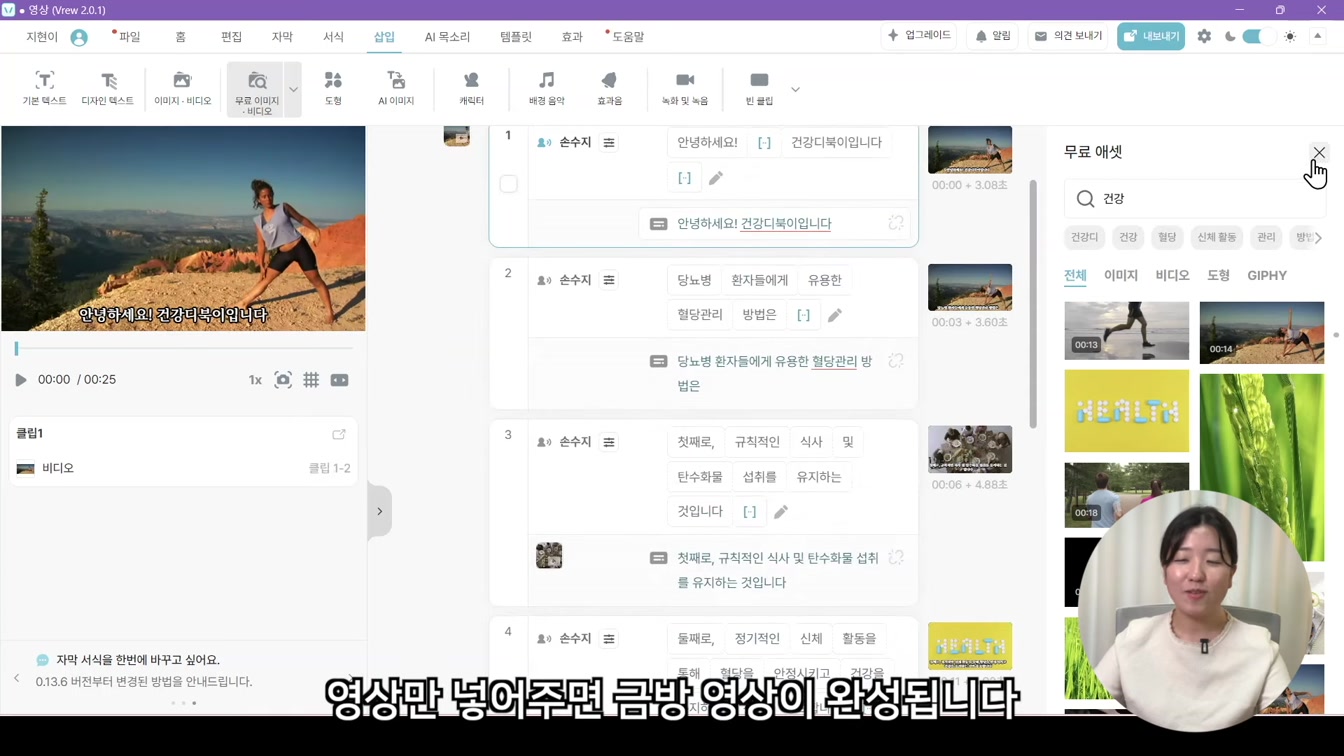Open external link icon for 클립1
This screenshot has width=1344, height=756.
pyautogui.click(x=339, y=434)
